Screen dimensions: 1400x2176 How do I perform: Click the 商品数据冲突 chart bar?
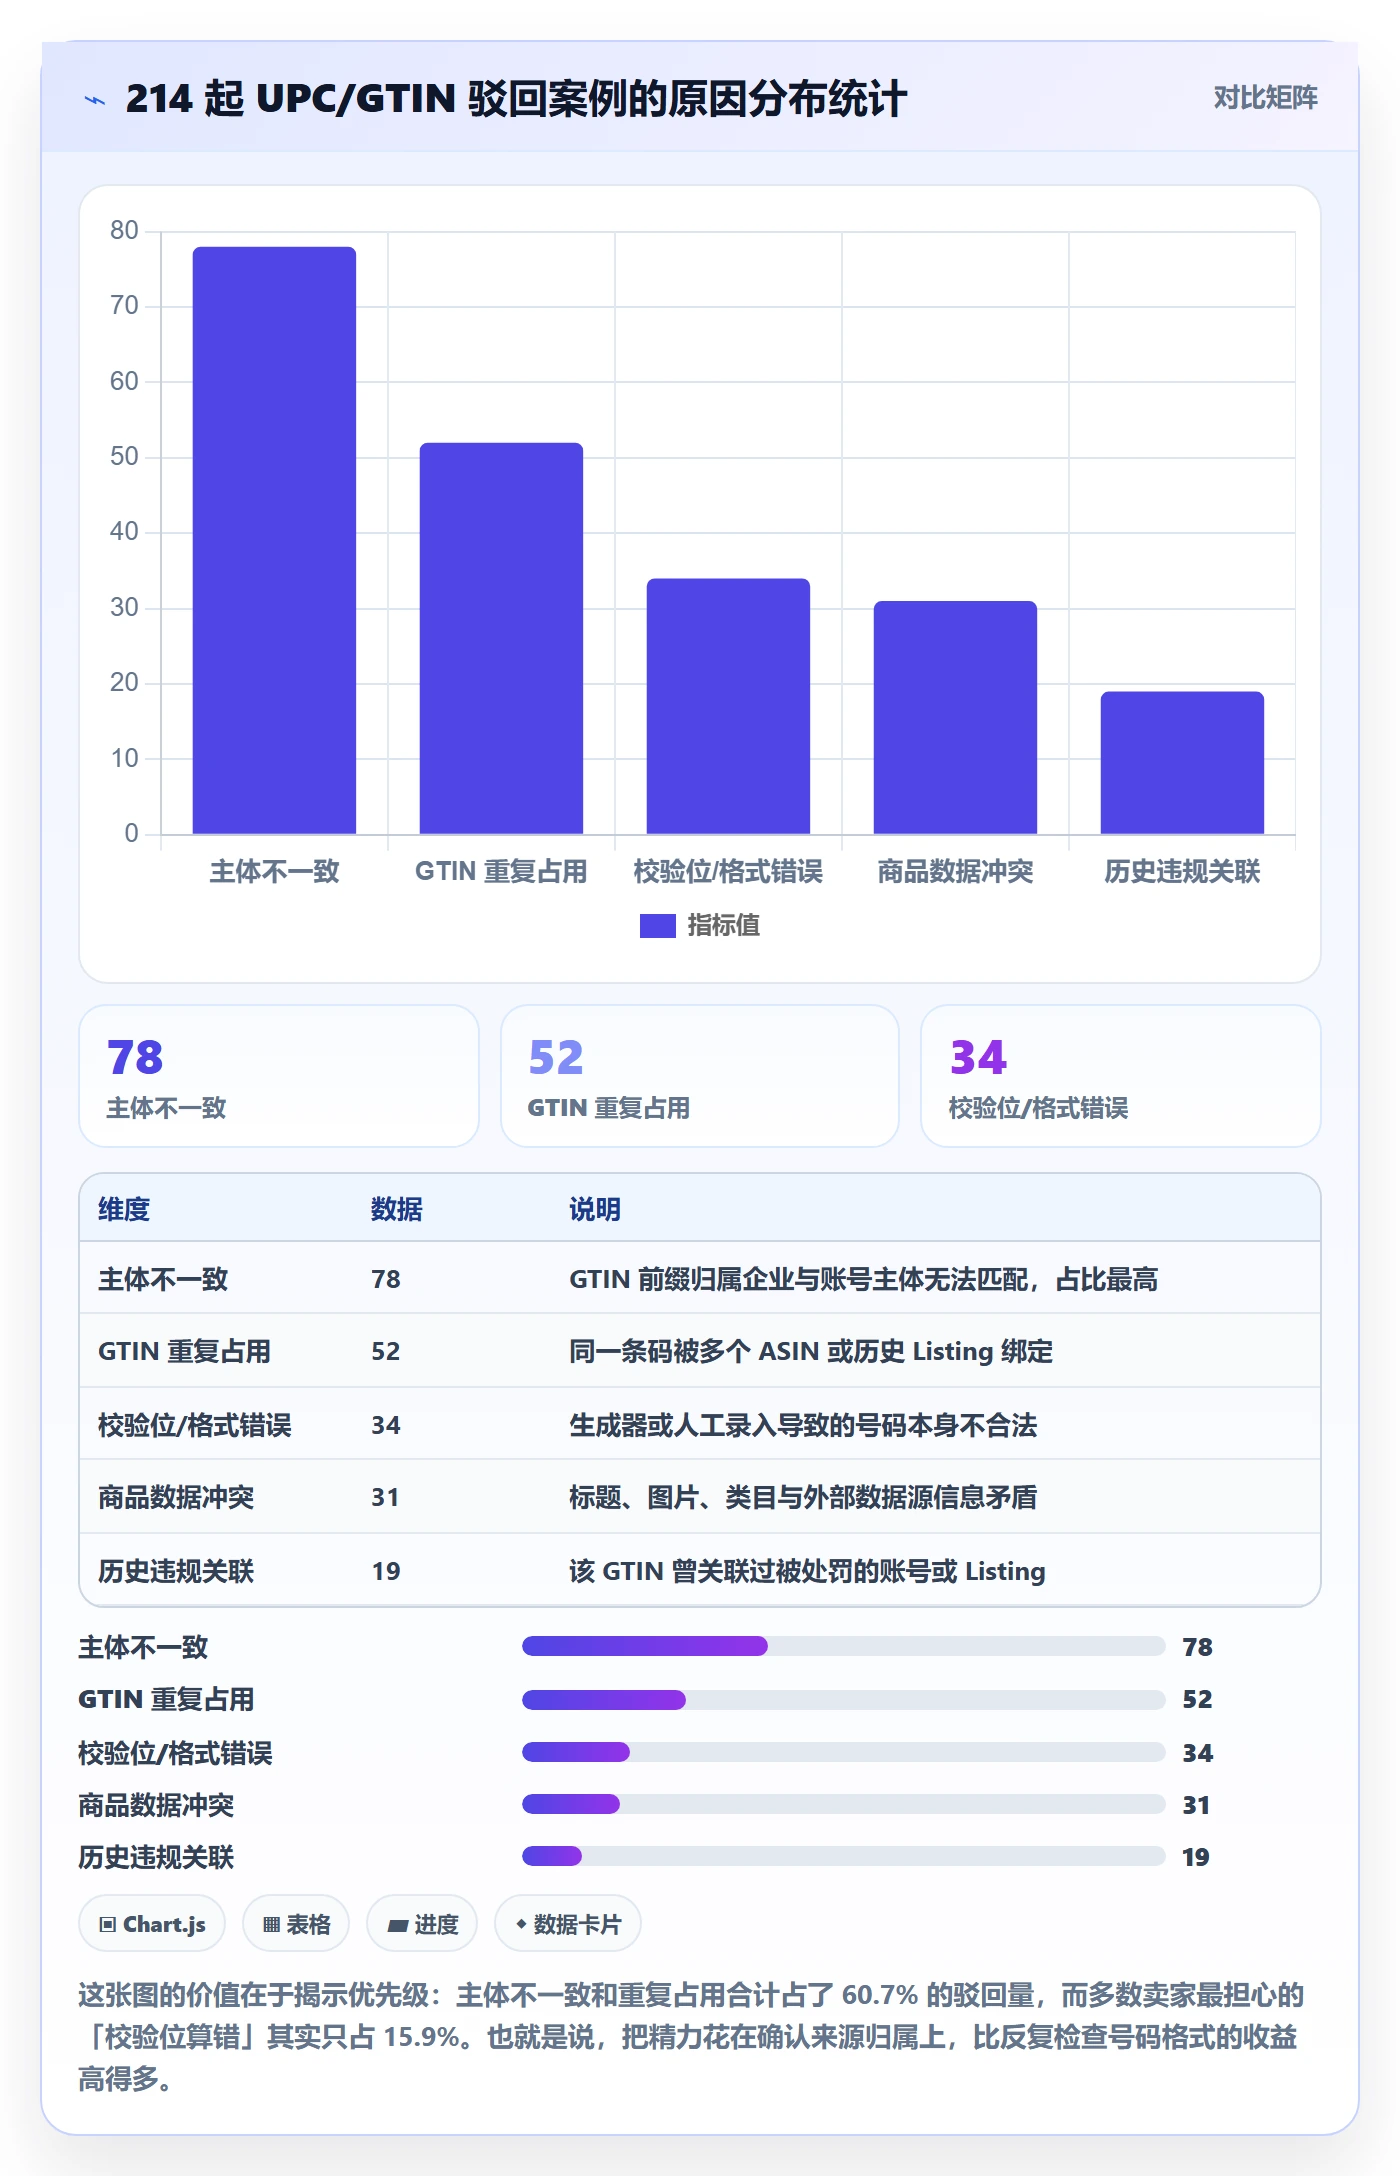click(955, 717)
